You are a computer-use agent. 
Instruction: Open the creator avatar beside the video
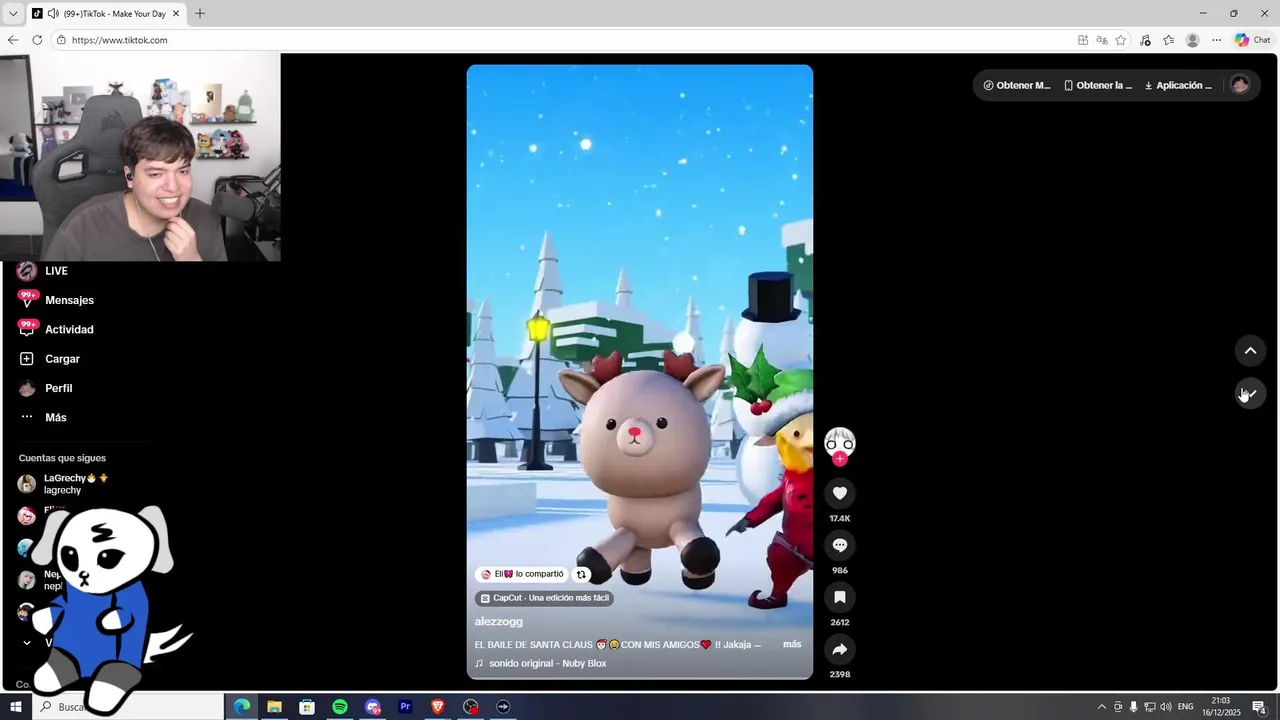click(840, 441)
